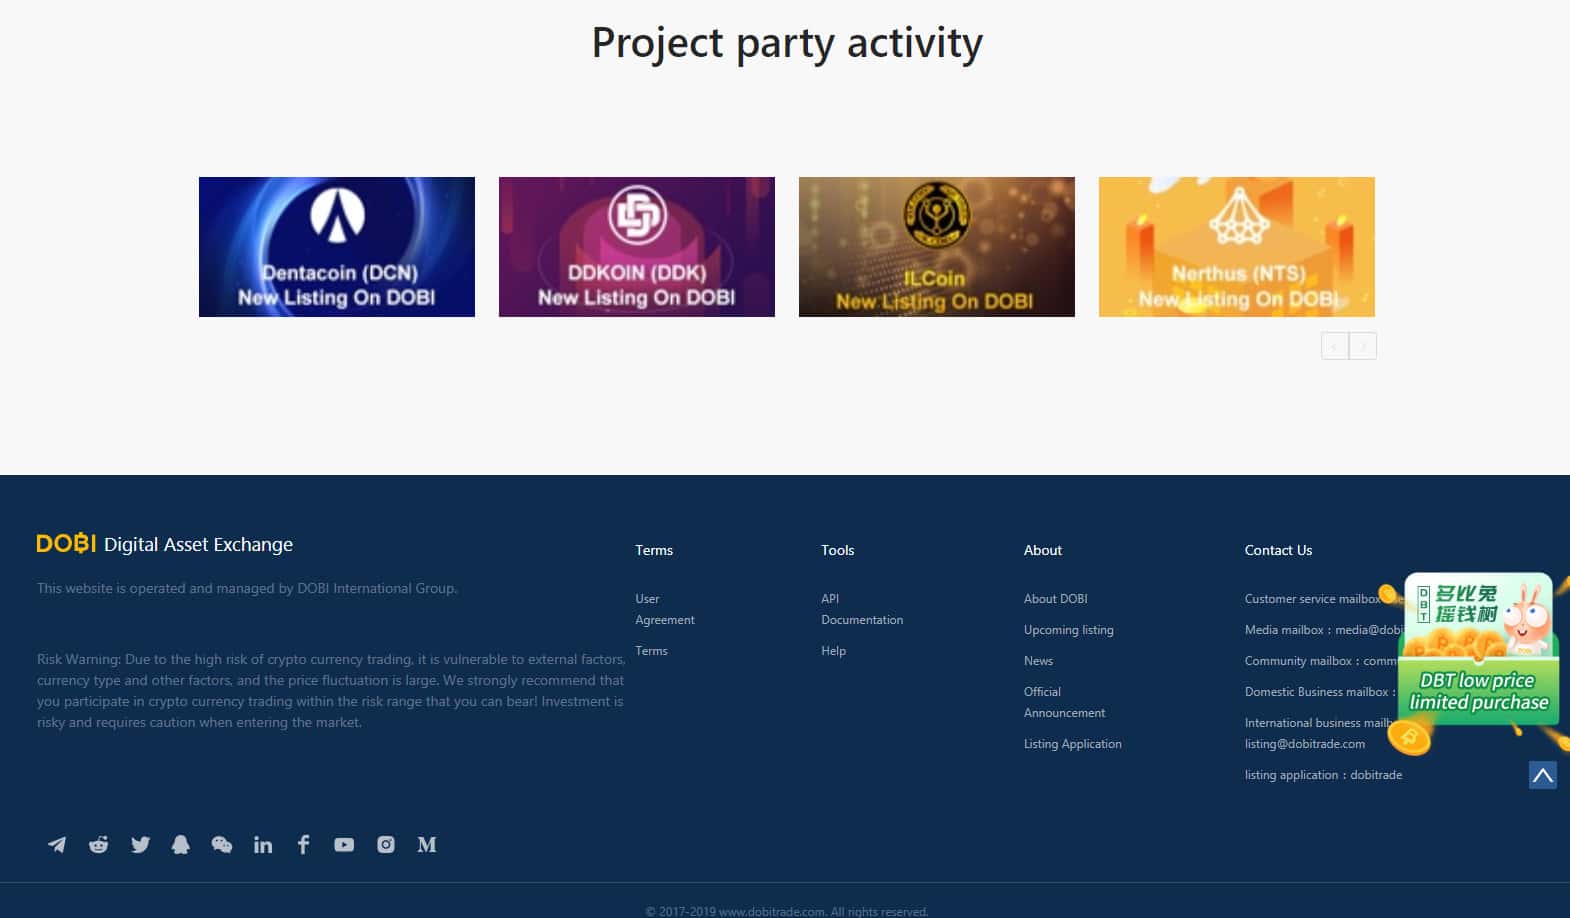
Task: Go to the LinkedIn icon
Action: (x=263, y=845)
